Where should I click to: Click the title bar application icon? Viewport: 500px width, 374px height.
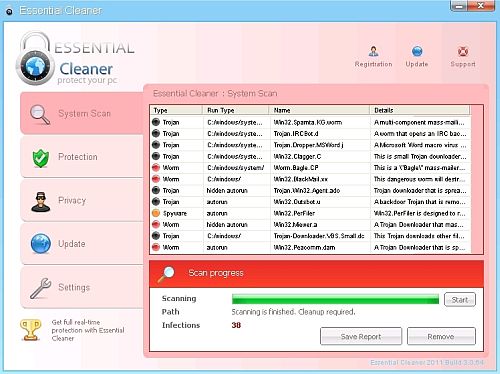(10, 11)
